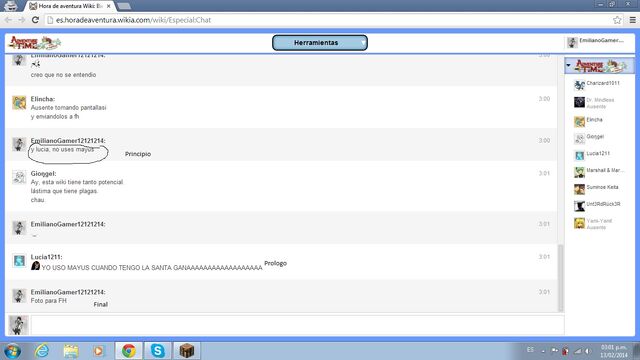
Task: Click Charizard1011's avatar icon
Action: (579, 85)
